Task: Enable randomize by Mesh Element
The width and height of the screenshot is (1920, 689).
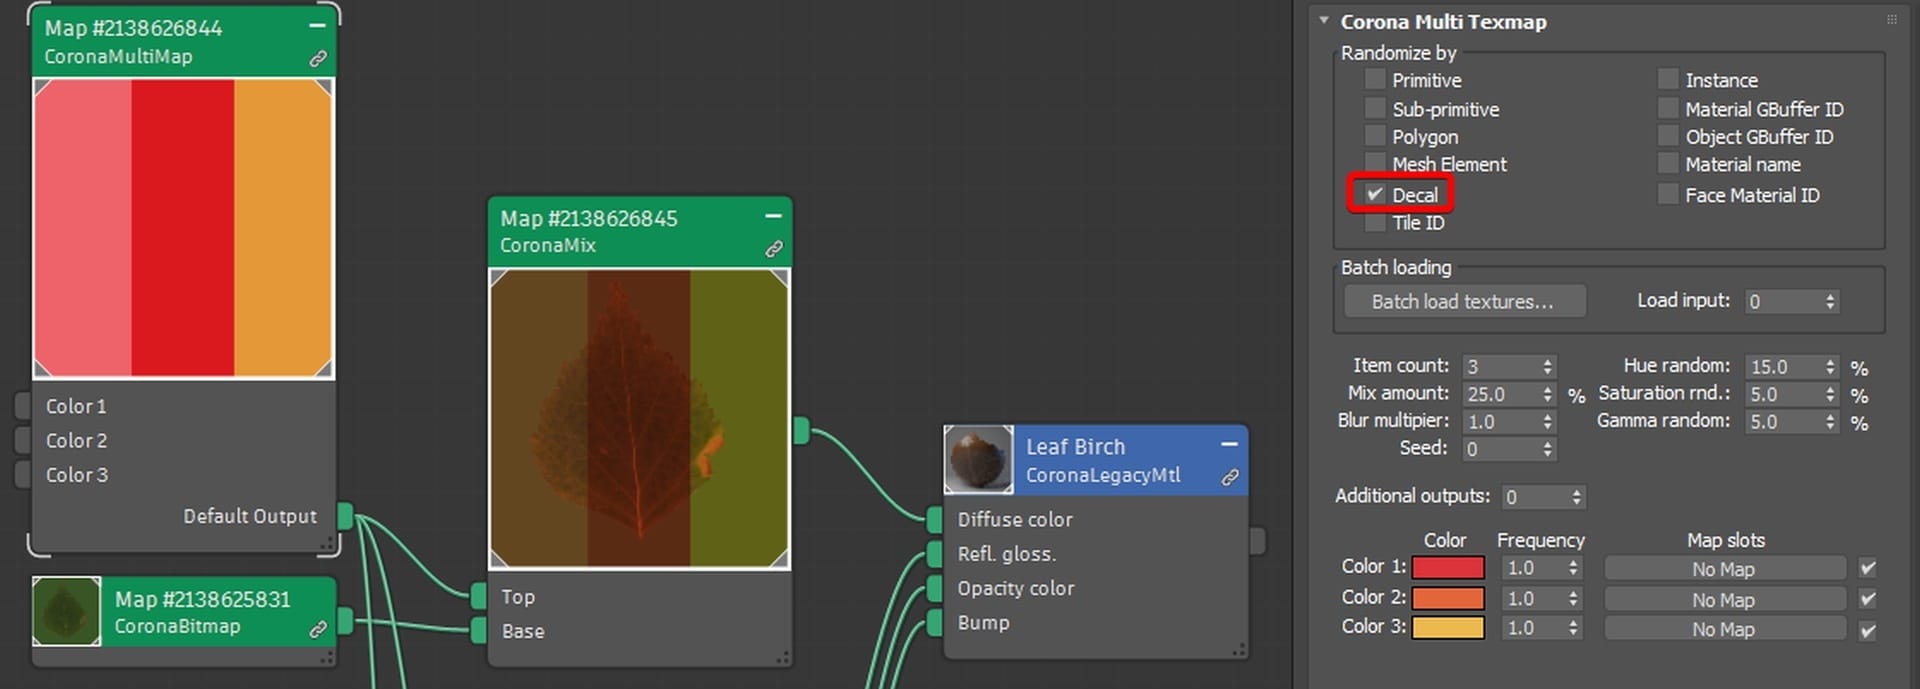Action: tap(1376, 163)
